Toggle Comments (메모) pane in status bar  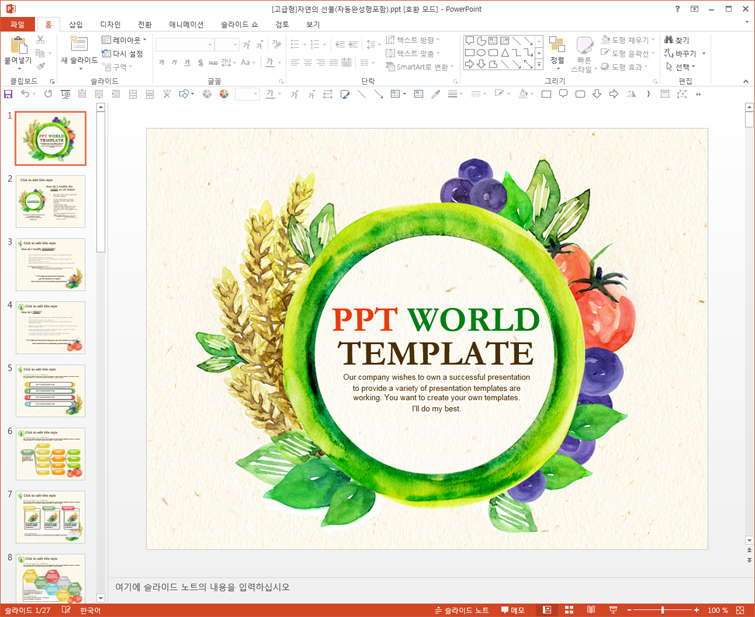[512, 610]
